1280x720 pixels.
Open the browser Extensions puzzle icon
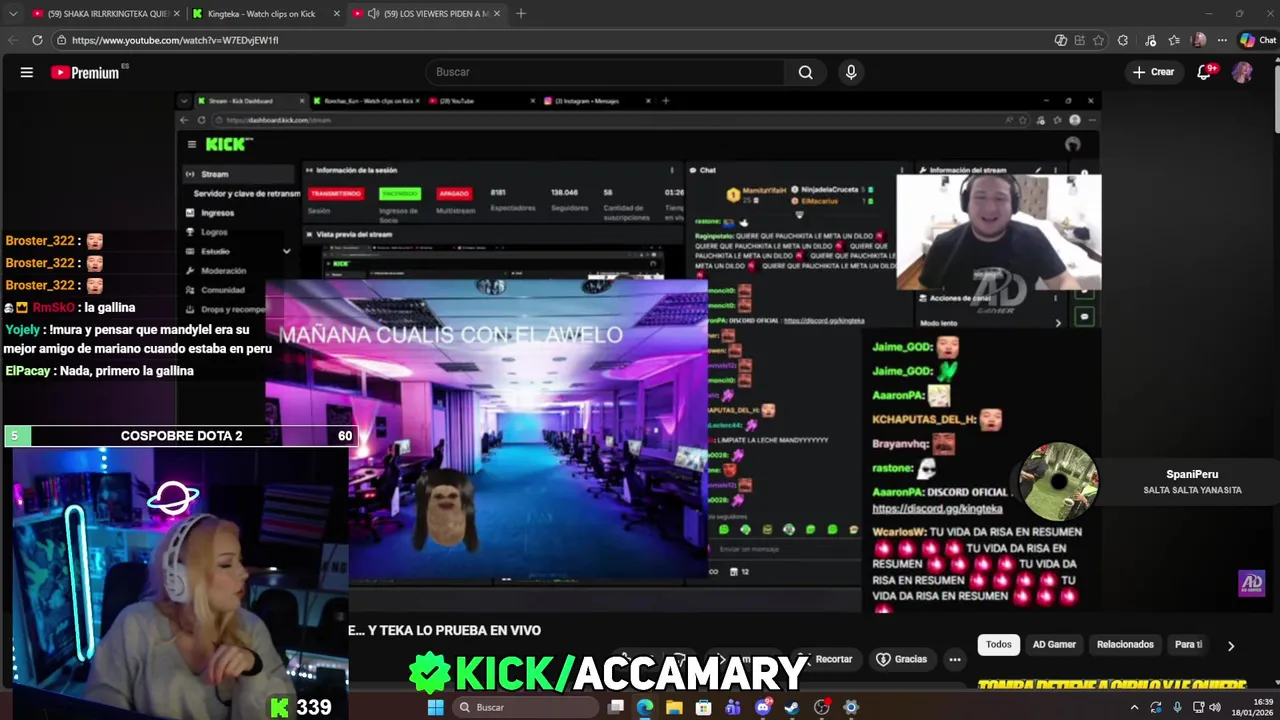pyautogui.click(x=1123, y=40)
